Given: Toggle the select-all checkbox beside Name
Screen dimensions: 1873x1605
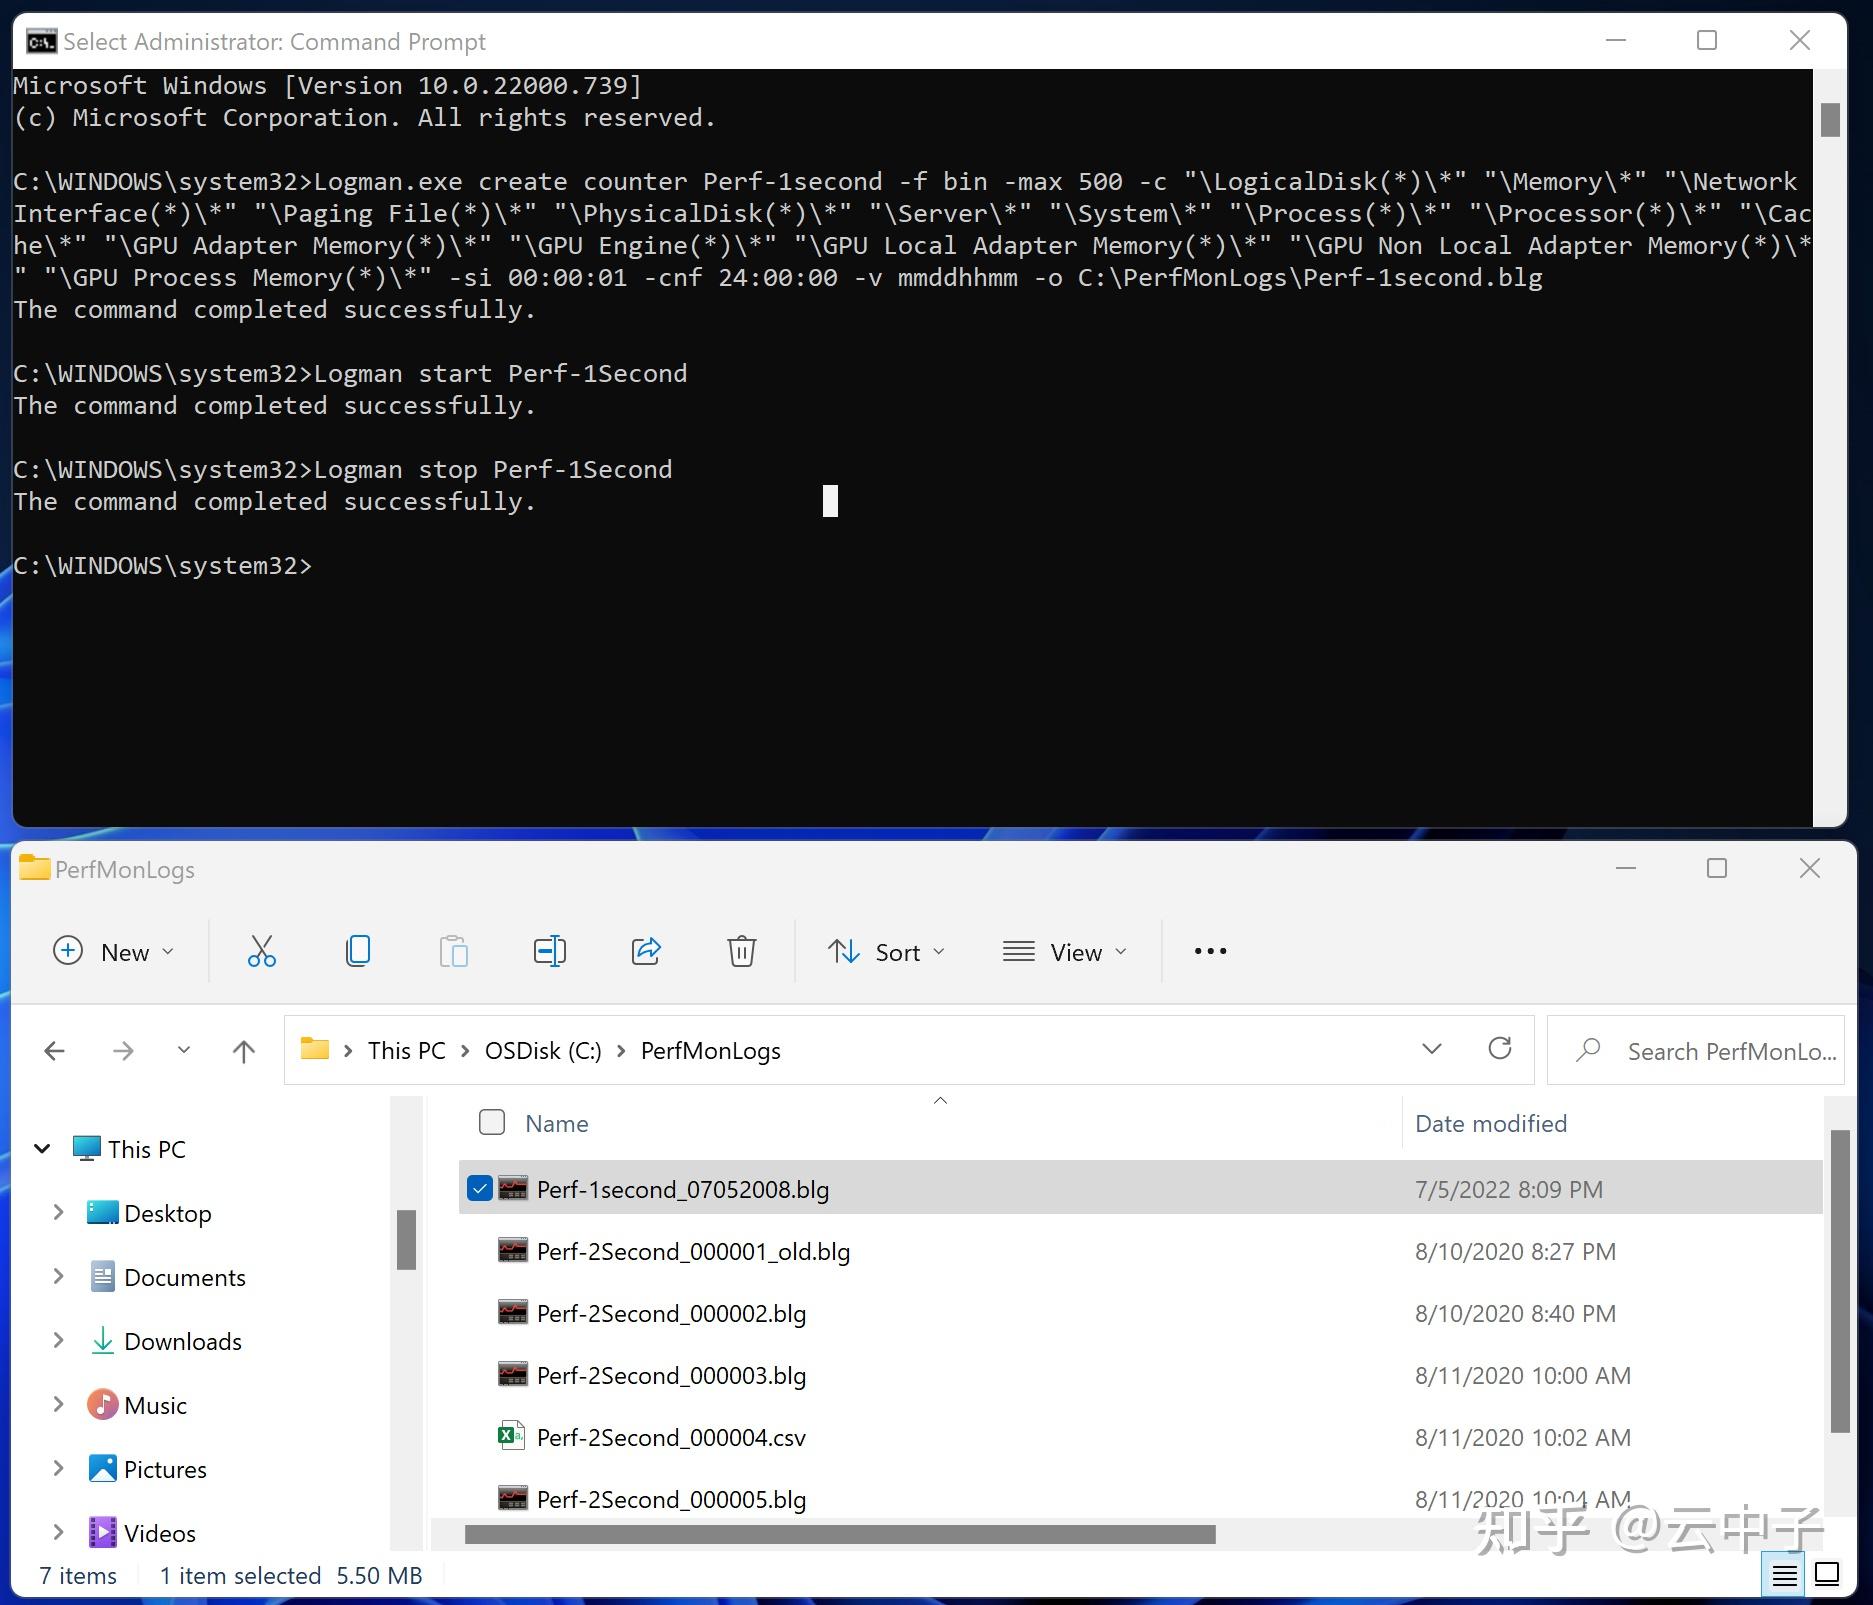Looking at the screenshot, I should (x=491, y=1122).
